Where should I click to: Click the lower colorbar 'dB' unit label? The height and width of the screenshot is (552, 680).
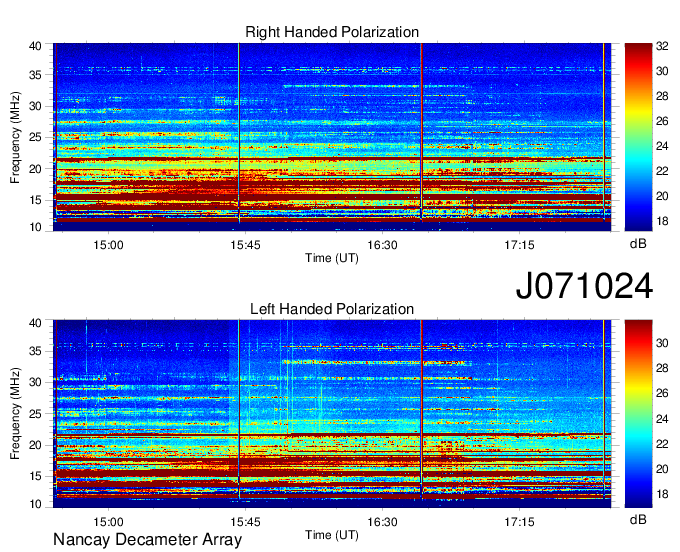(638, 519)
